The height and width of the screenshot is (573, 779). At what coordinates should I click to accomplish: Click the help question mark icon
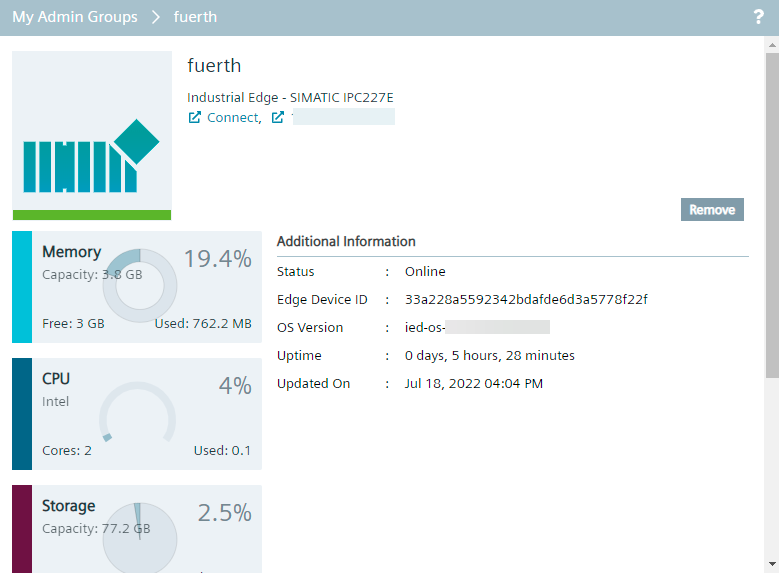coord(757,17)
